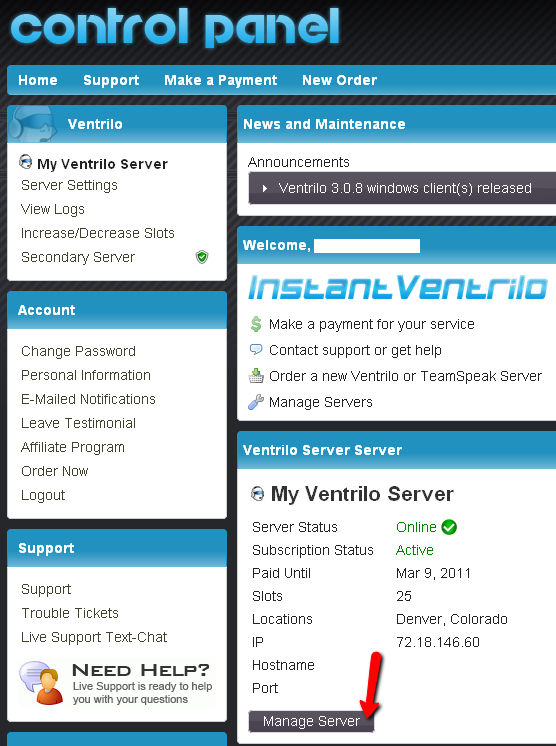The image size is (556, 746).
Task: Open Secondary Server link
Action: click(78, 257)
